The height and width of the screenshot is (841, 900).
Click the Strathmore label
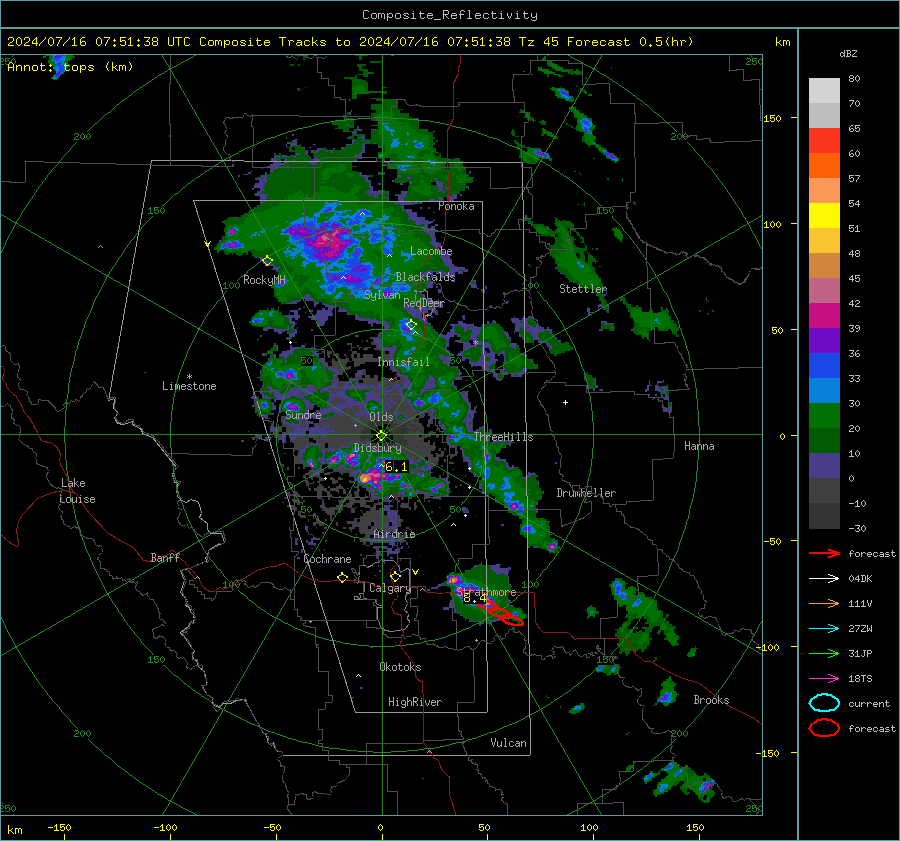pyautogui.click(x=486, y=592)
